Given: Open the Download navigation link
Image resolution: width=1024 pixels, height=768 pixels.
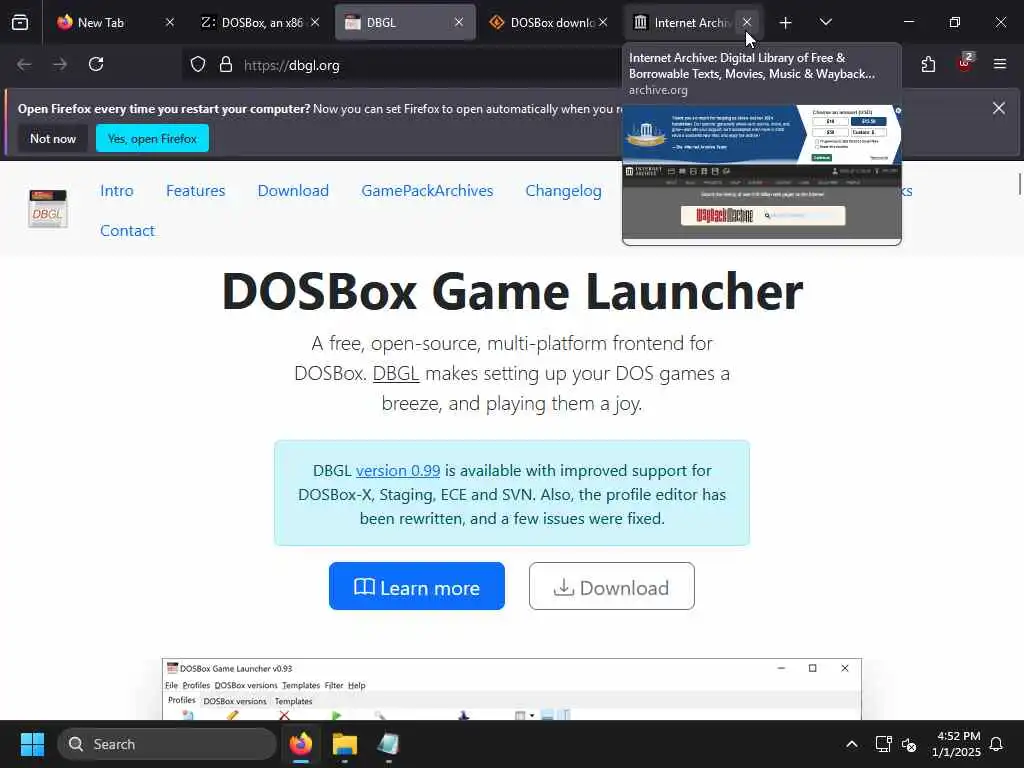Looking at the screenshot, I should [x=293, y=191].
